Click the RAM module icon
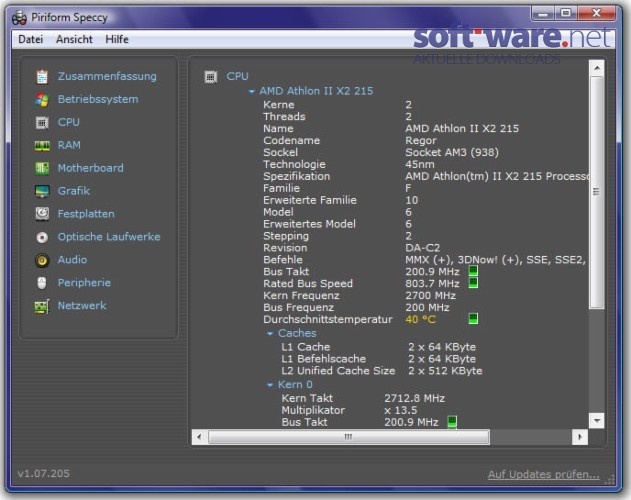 [42, 145]
